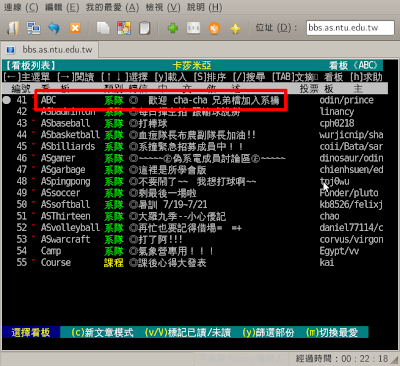Click the [→]閱讀 shortcut hint

click(75, 77)
